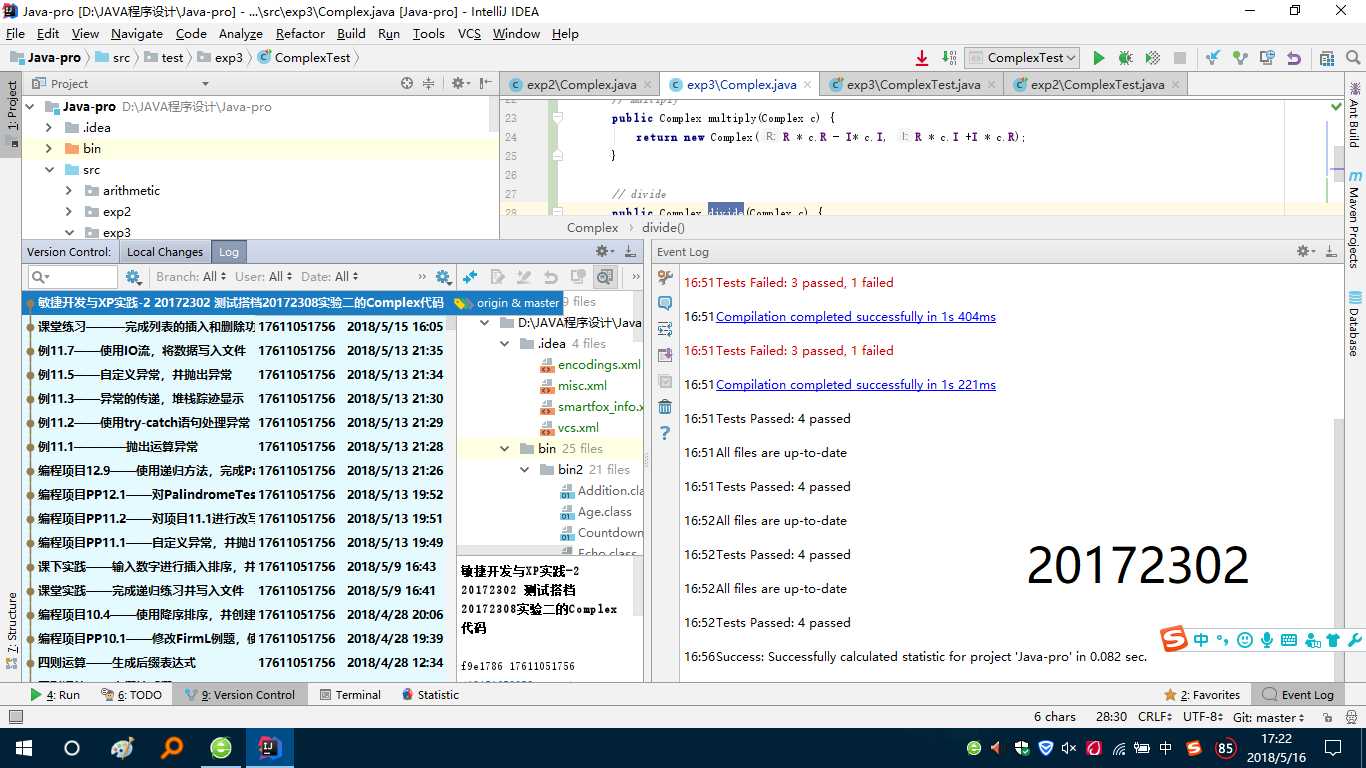The image size is (1366, 768).
Task: Open the Project panel gear settings
Action: (459, 84)
